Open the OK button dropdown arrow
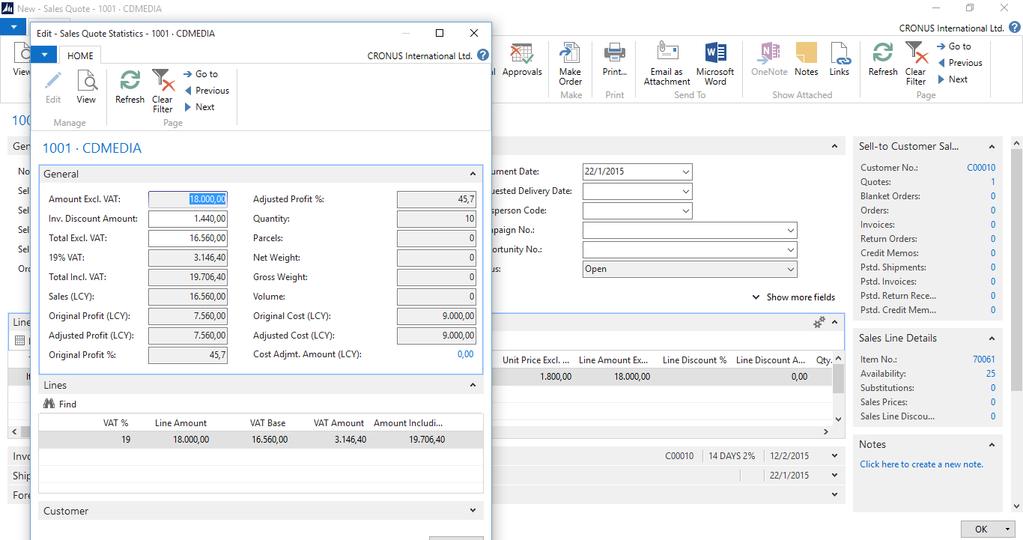This screenshot has width=1023, height=540. click(1008, 529)
